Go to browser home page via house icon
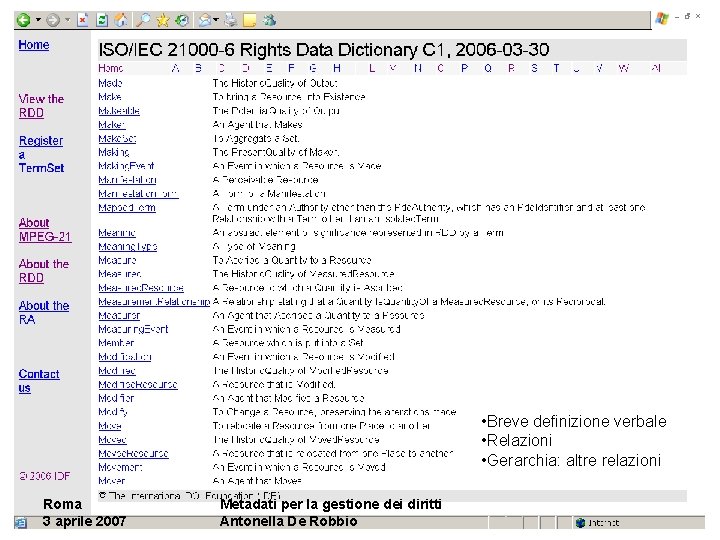Screen dimensions: 720x540 point(121,20)
